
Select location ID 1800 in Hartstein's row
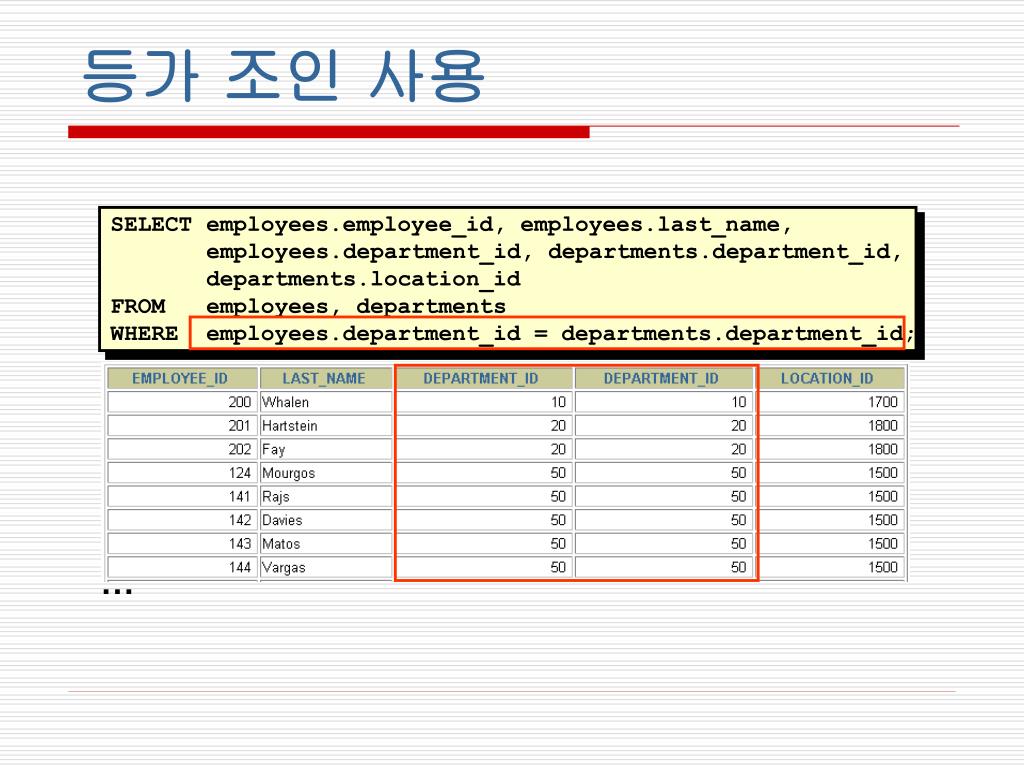coord(831,425)
